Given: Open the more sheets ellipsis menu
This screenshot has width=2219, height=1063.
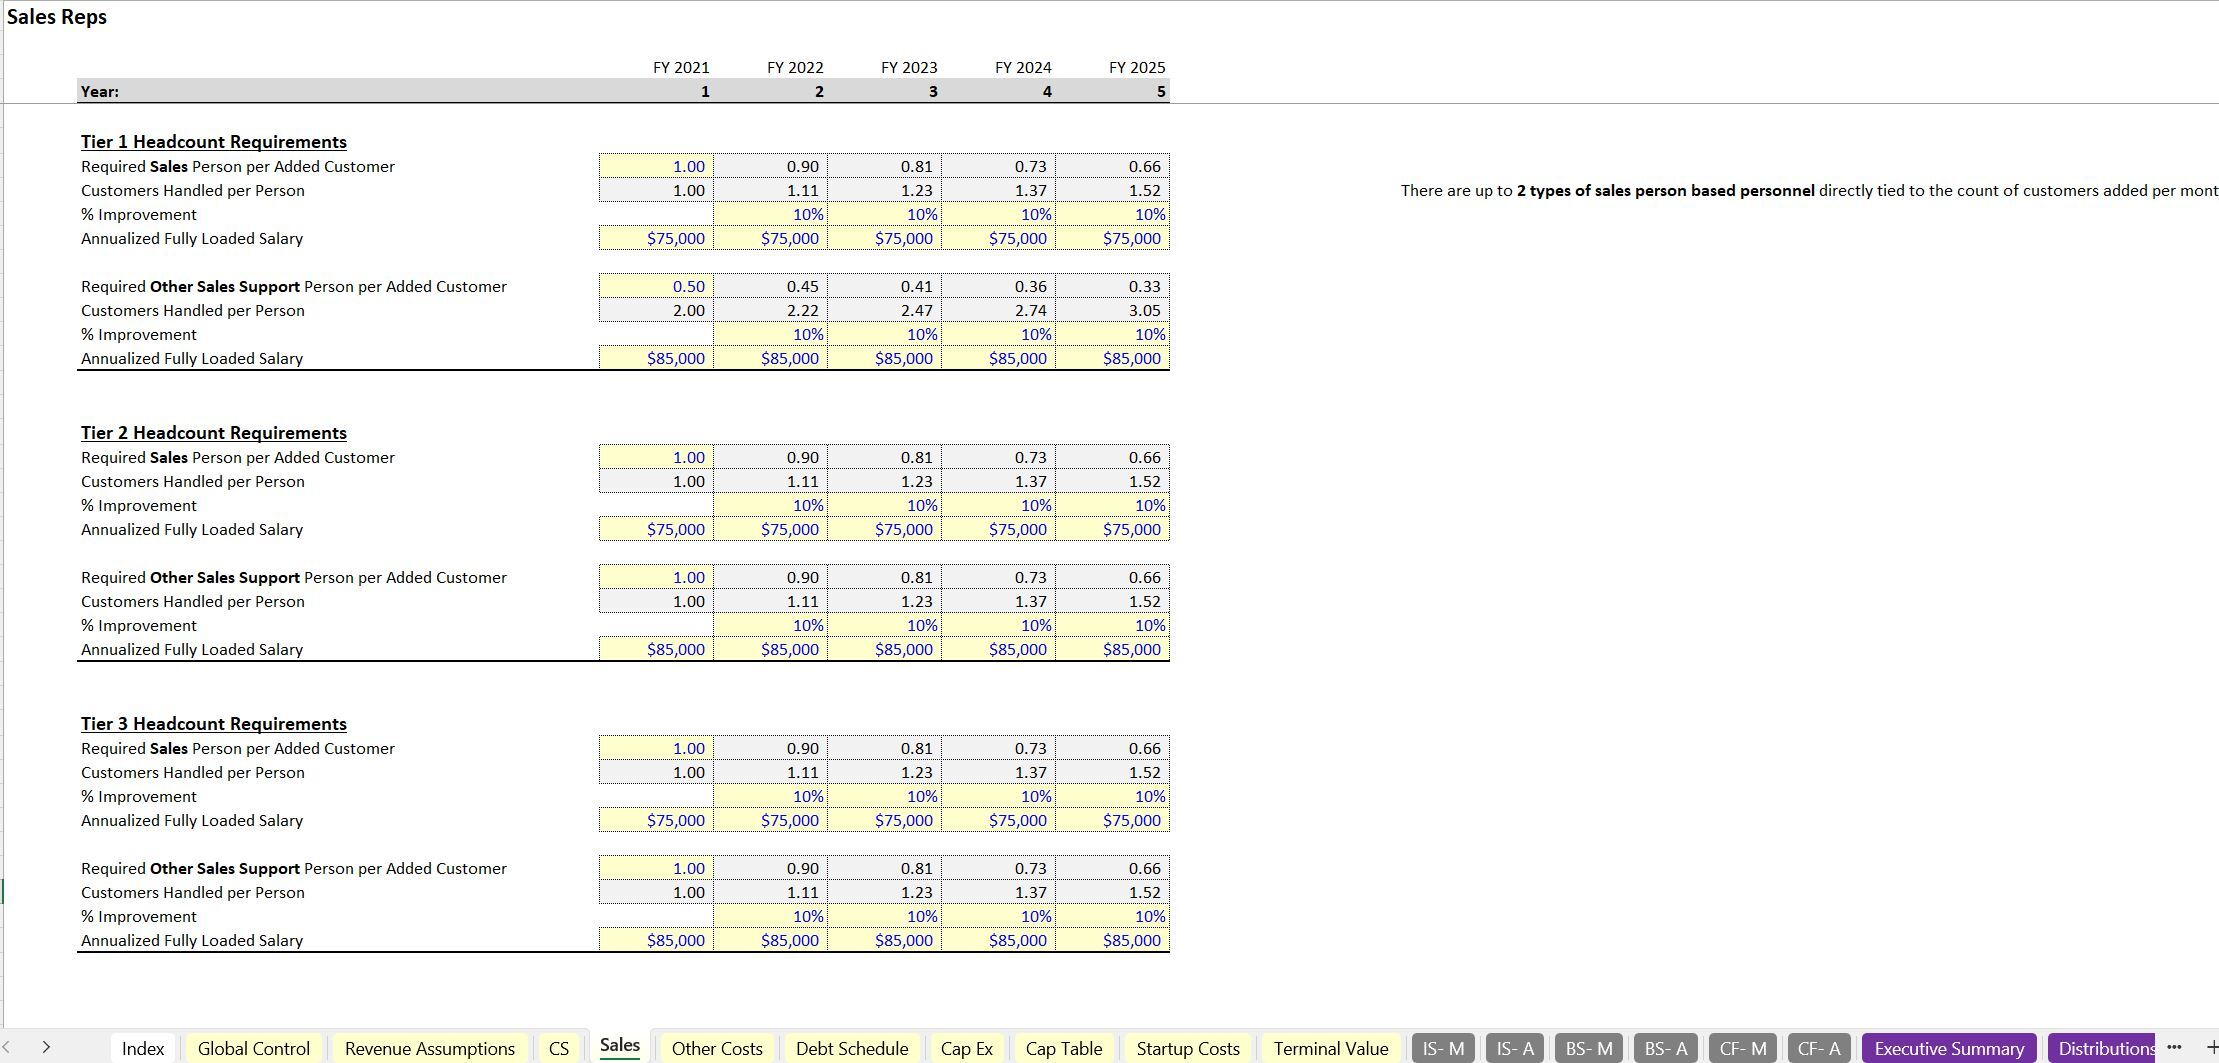Looking at the screenshot, I should pos(2174,1047).
